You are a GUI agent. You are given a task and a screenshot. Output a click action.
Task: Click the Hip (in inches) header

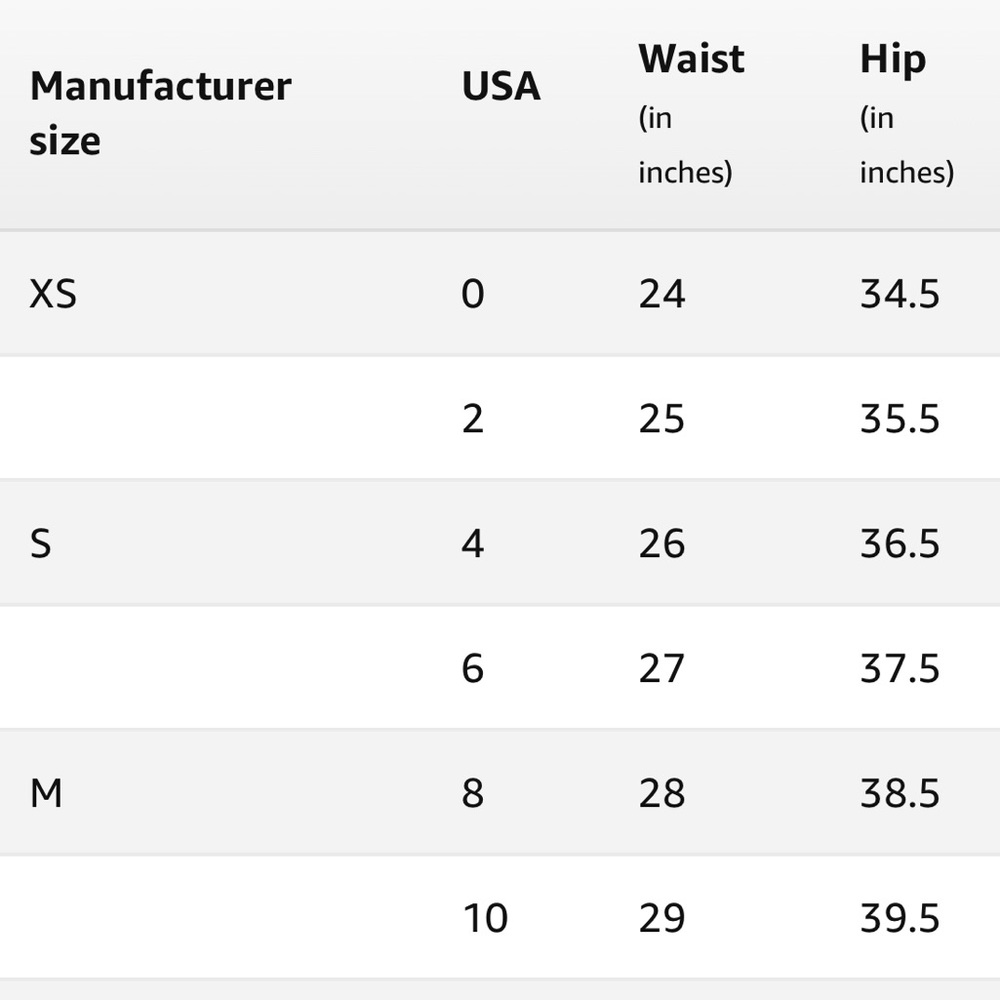907,114
